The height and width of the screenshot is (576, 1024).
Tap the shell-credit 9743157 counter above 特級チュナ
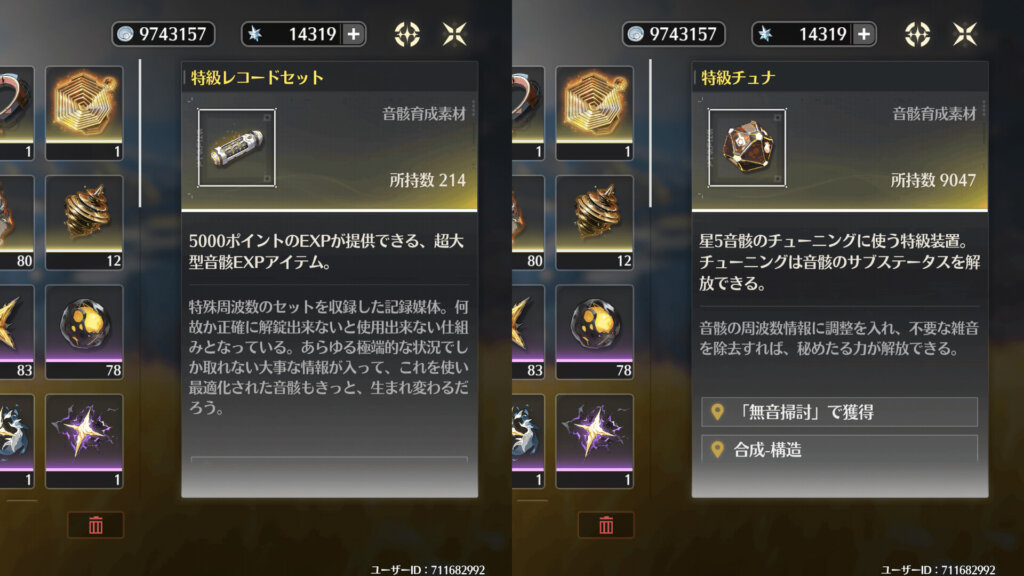(673, 35)
